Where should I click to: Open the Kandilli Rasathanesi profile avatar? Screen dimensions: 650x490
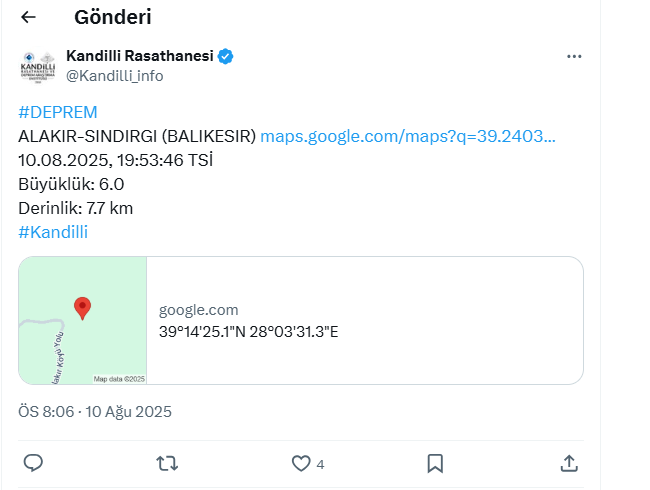(38, 67)
